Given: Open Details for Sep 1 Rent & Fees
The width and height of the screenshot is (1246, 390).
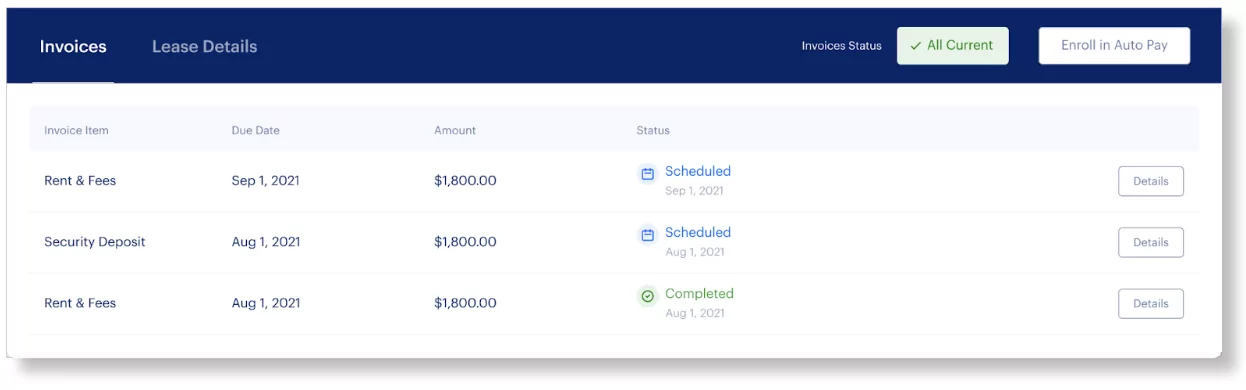Looking at the screenshot, I should pyautogui.click(x=1150, y=181).
